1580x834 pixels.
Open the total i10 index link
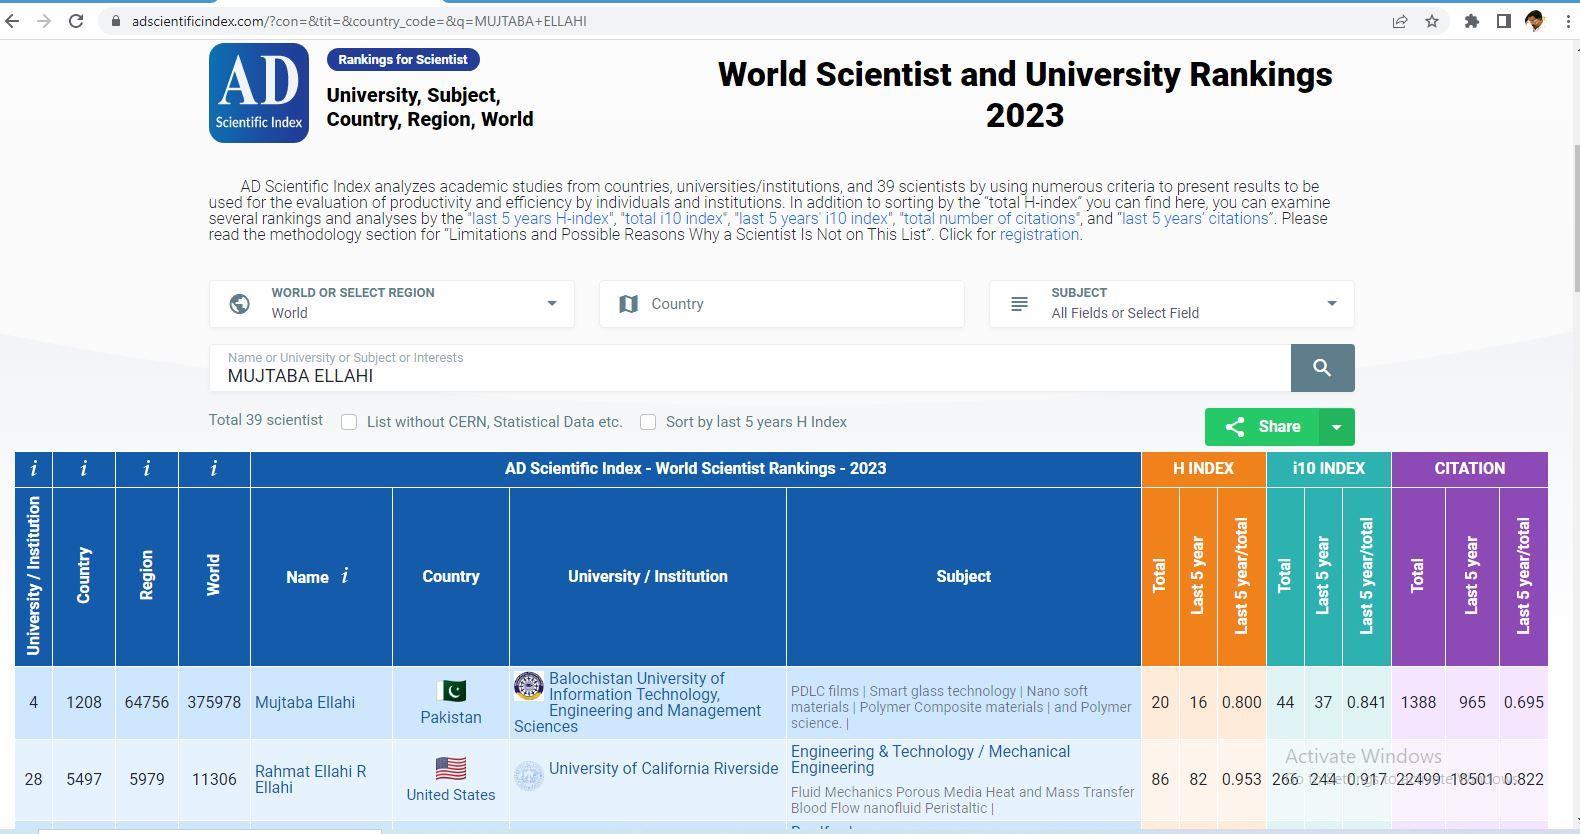pos(676,218)
